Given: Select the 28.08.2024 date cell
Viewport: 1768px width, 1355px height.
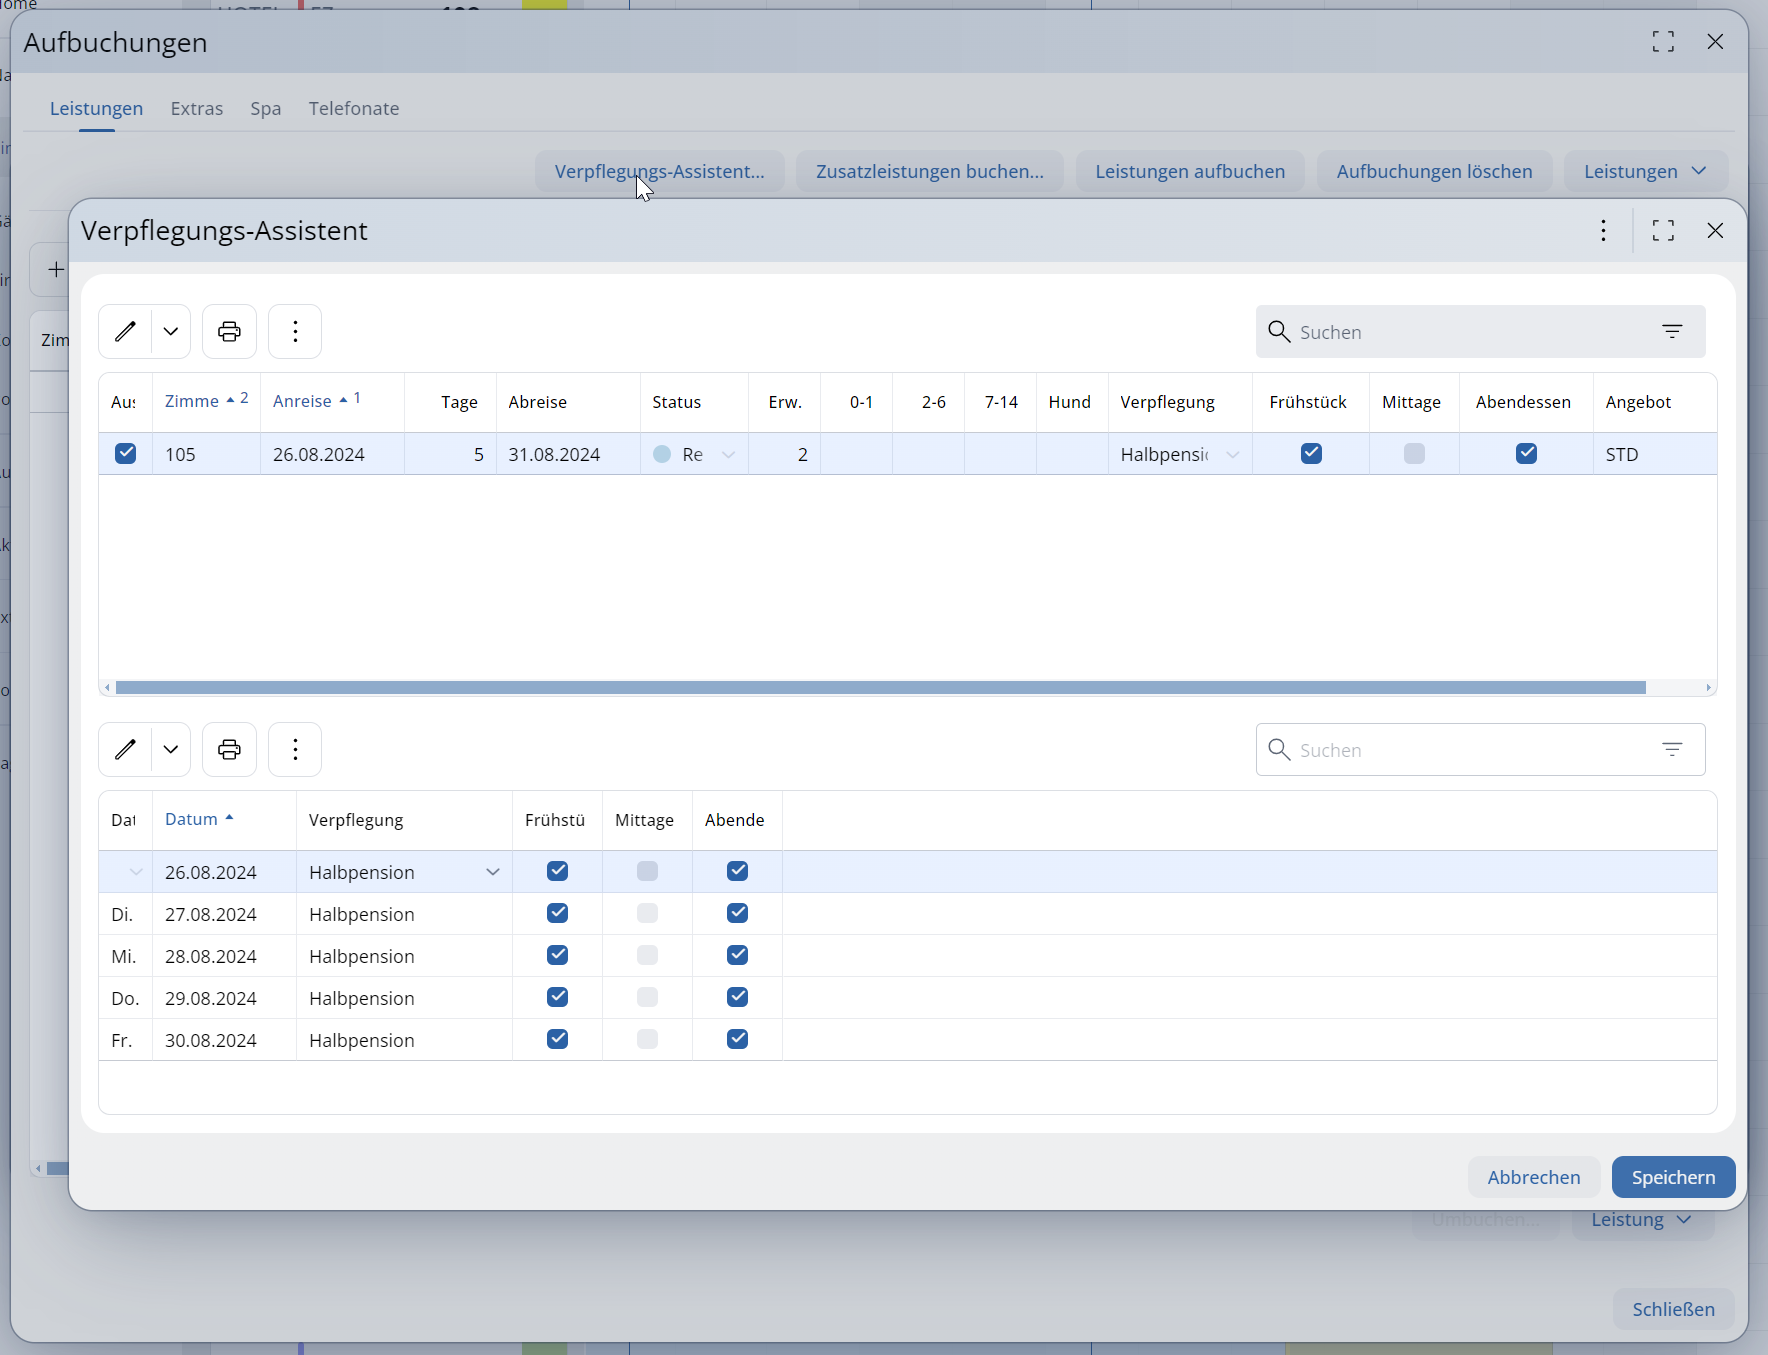Looking at the screenshot, I should click(x=224, y=956).
